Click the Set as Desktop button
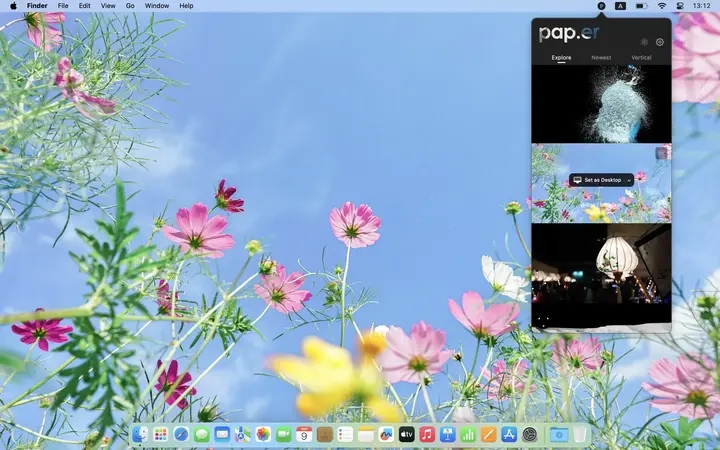720x450 pixels. click(x=598, y=180)
